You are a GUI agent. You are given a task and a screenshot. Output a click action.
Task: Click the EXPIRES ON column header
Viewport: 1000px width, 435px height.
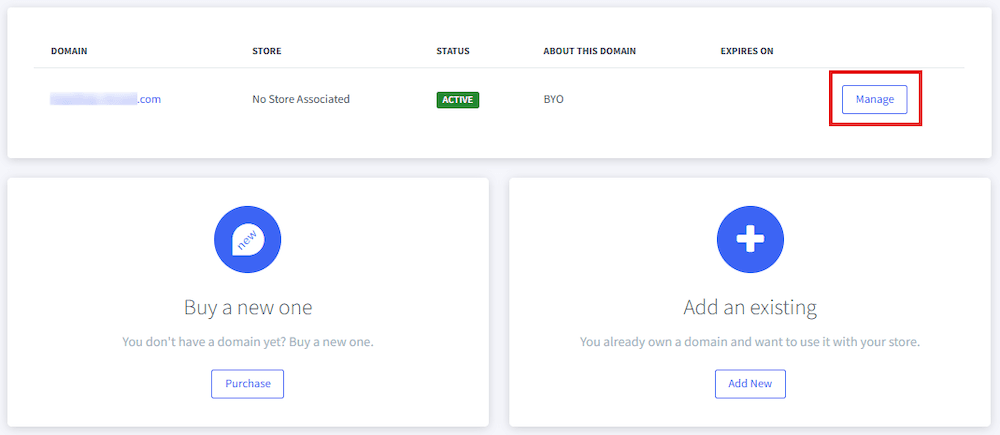[x=747, y=51]
